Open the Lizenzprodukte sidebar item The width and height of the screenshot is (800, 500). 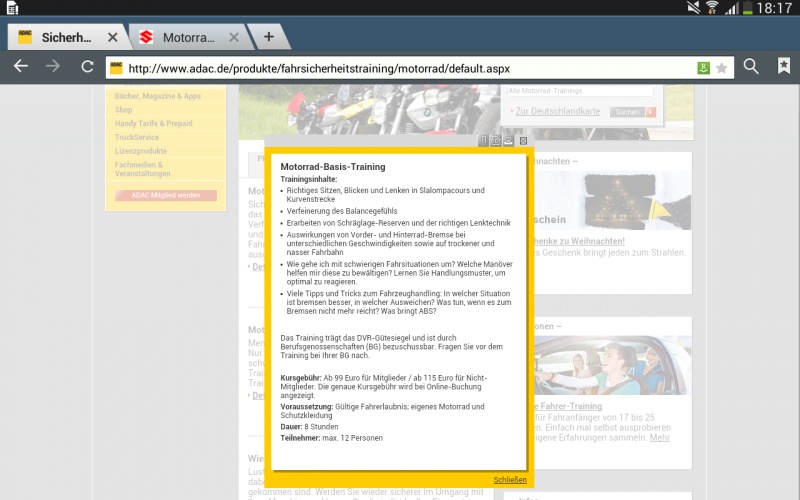click(141, 151)
